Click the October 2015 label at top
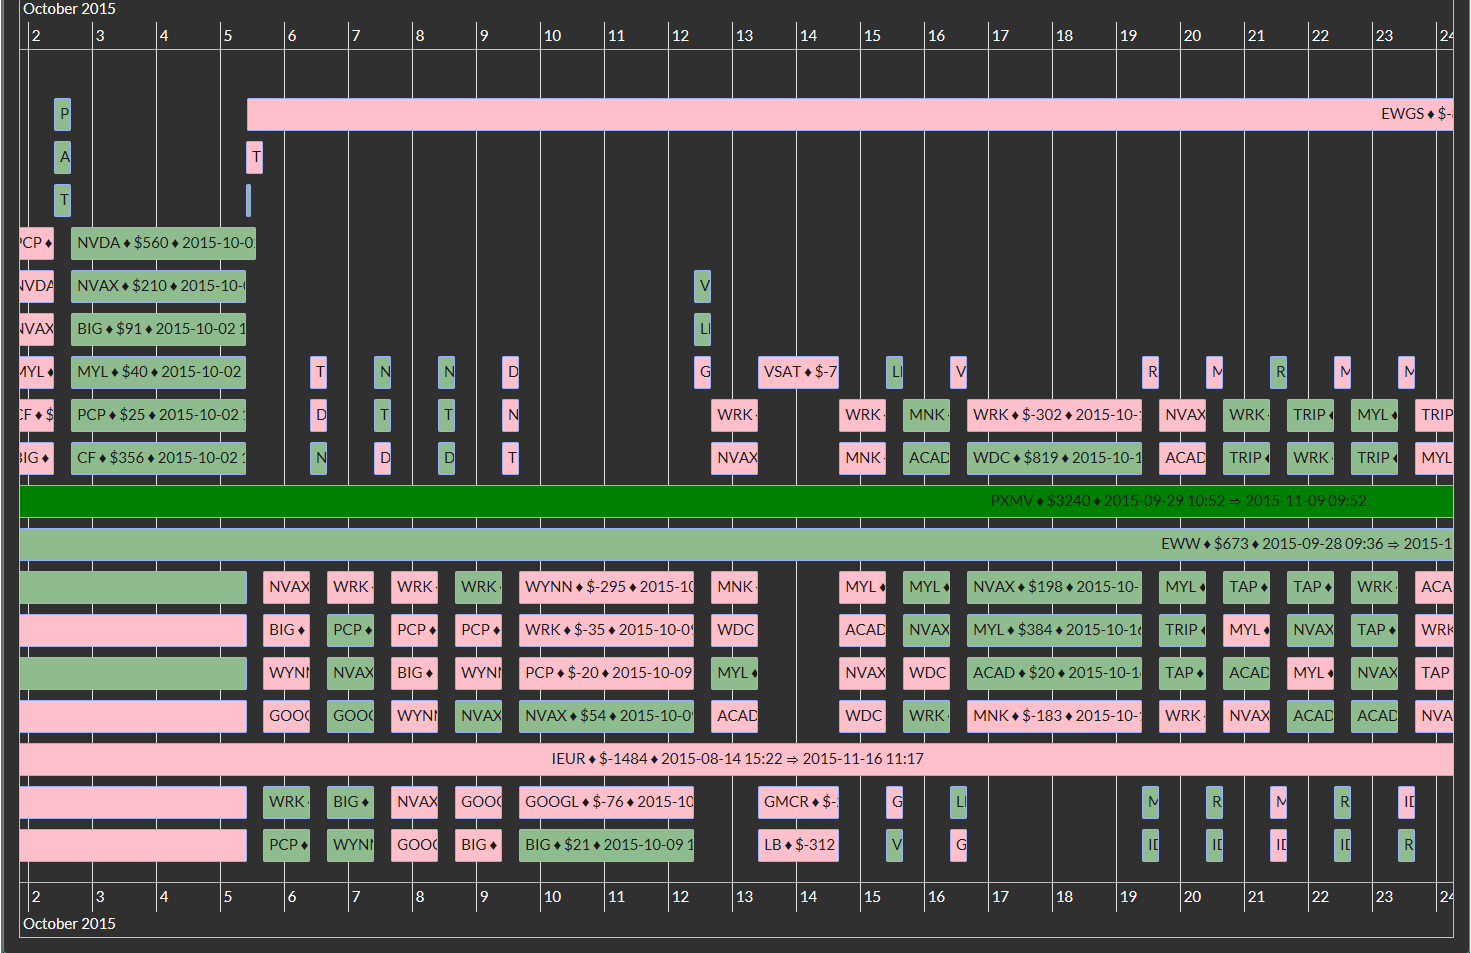Viewport: 1471px width, 953px height. click(69, 9)
